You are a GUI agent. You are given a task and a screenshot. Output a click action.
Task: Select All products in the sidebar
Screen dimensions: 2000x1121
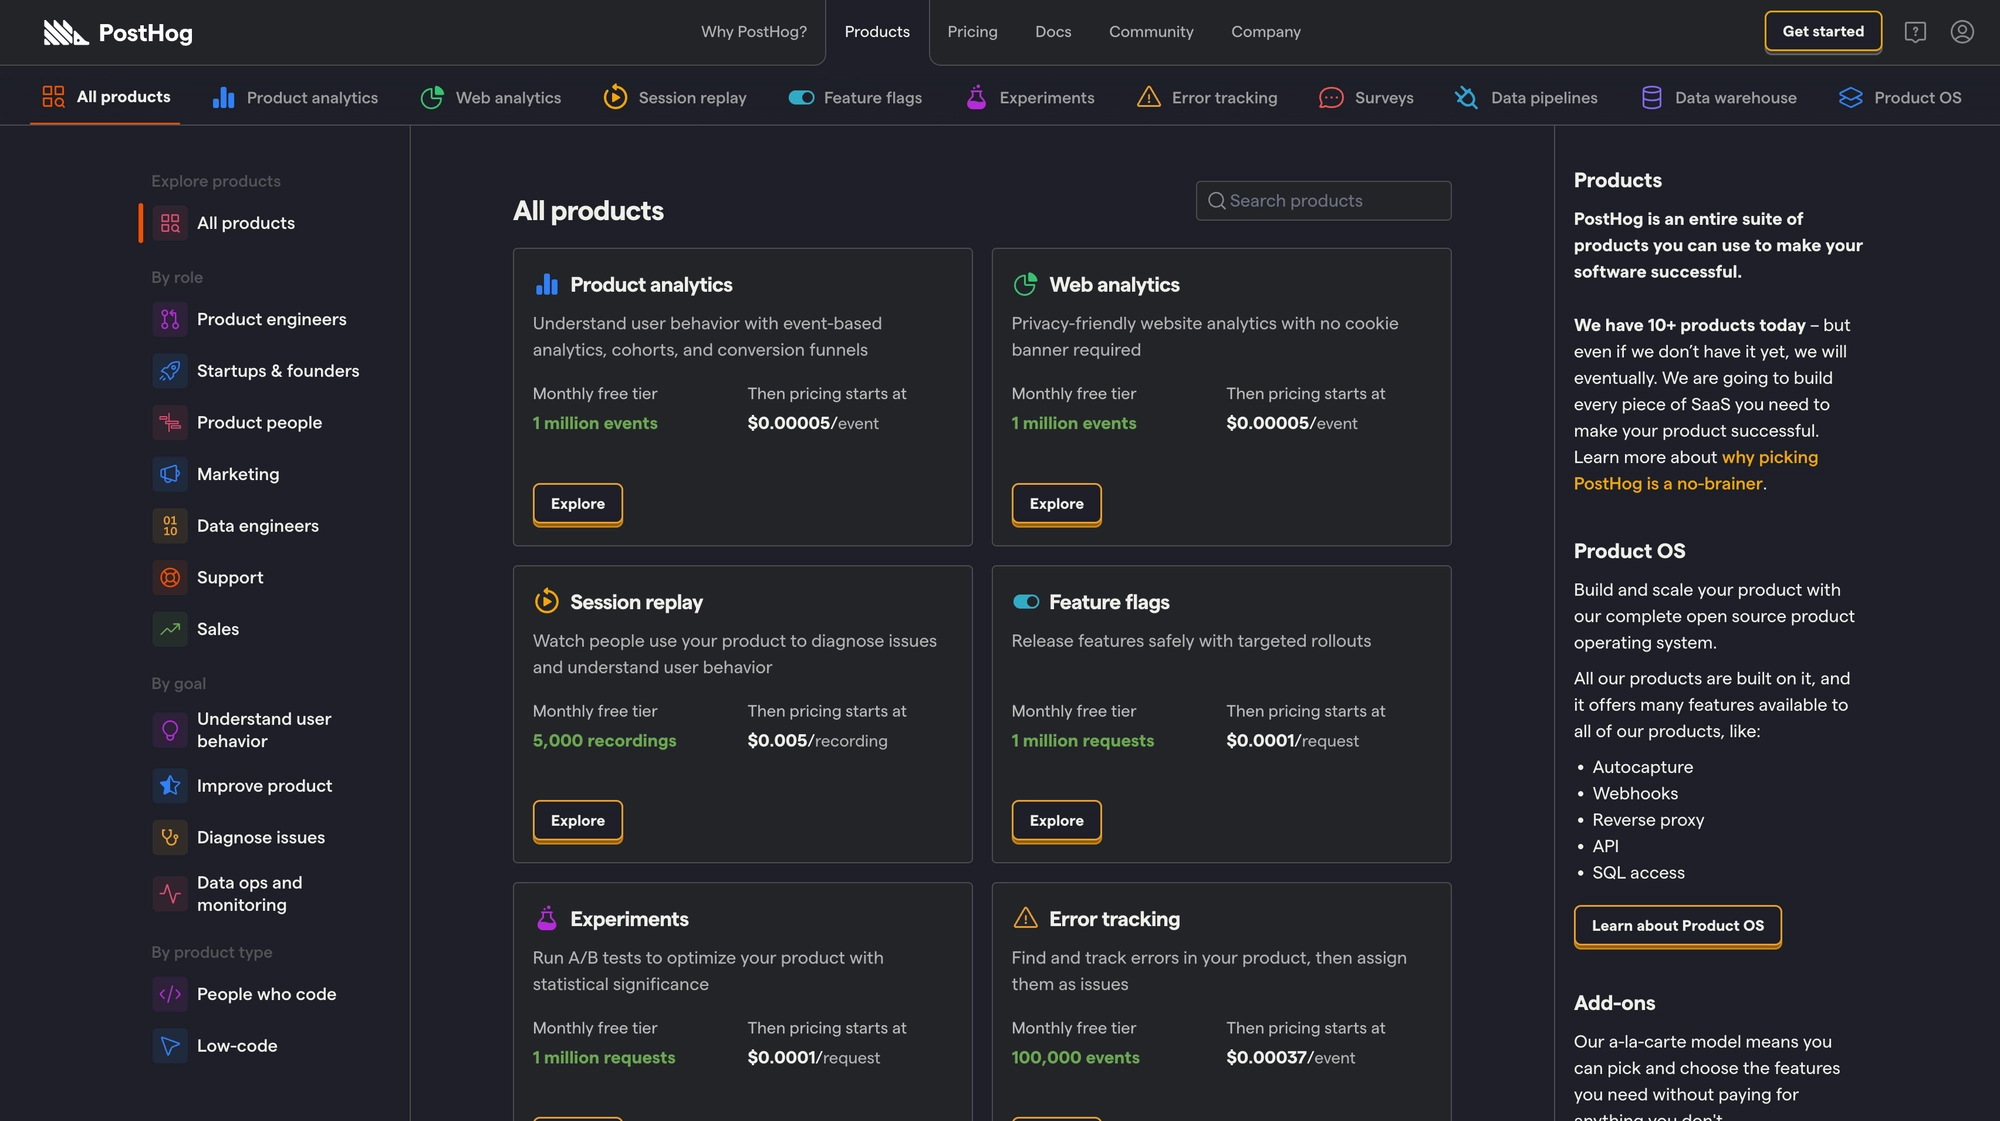[x=245, y=223]
